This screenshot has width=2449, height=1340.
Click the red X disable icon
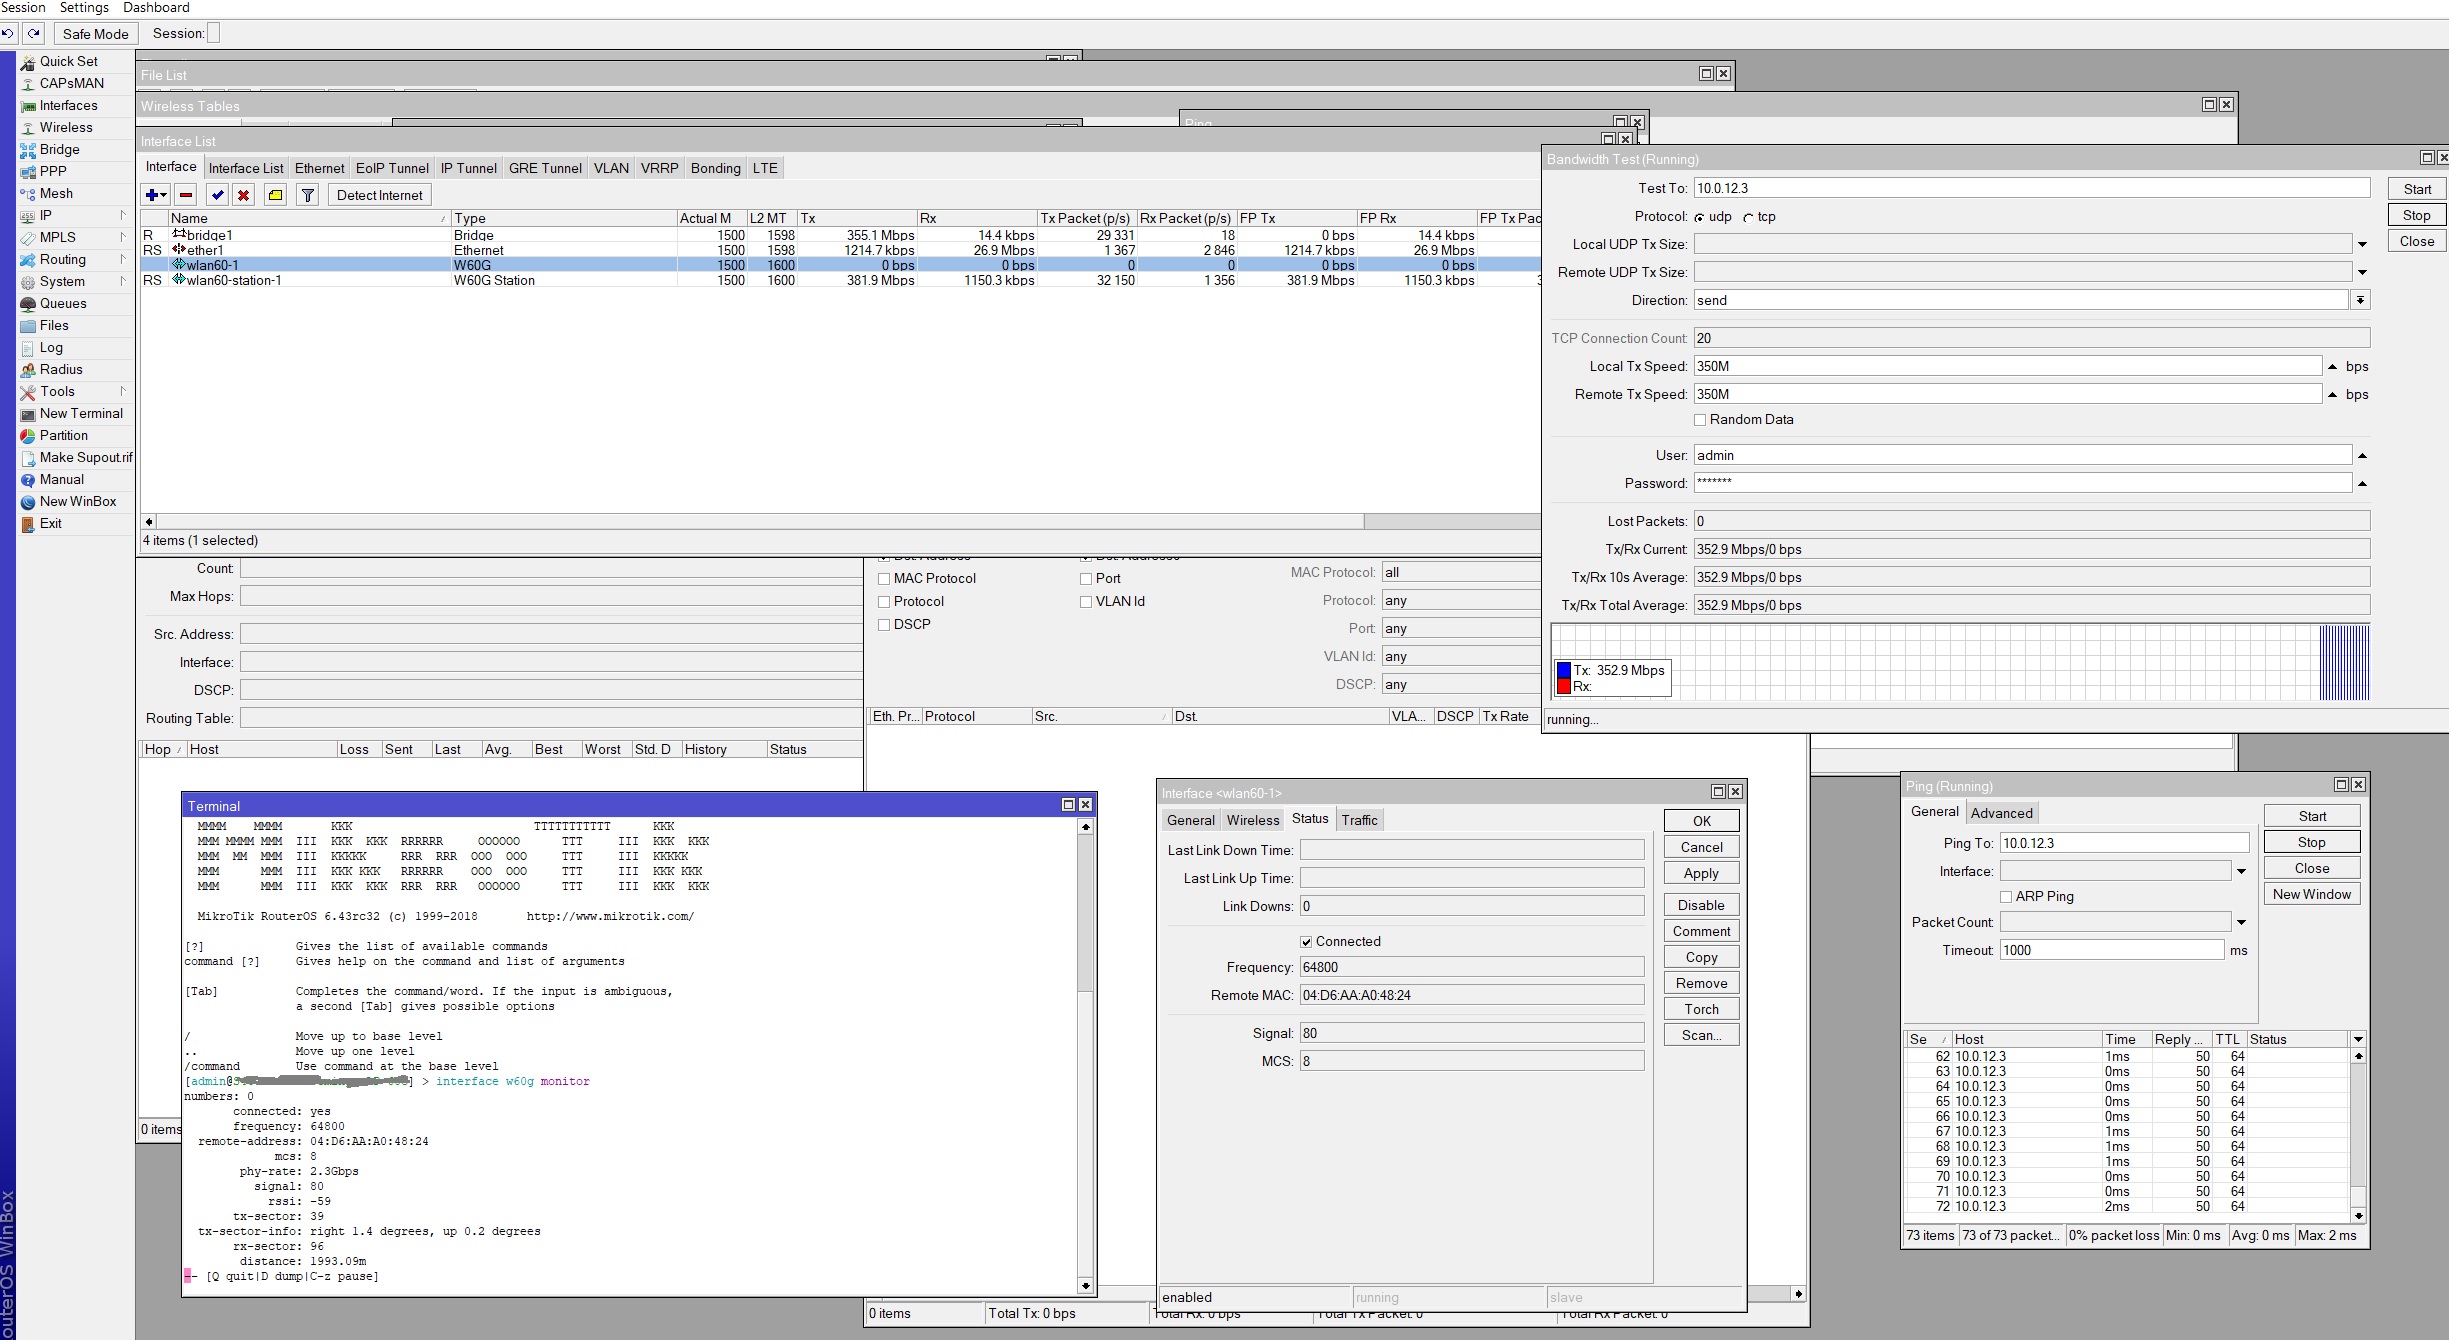(x=243, y=195)
